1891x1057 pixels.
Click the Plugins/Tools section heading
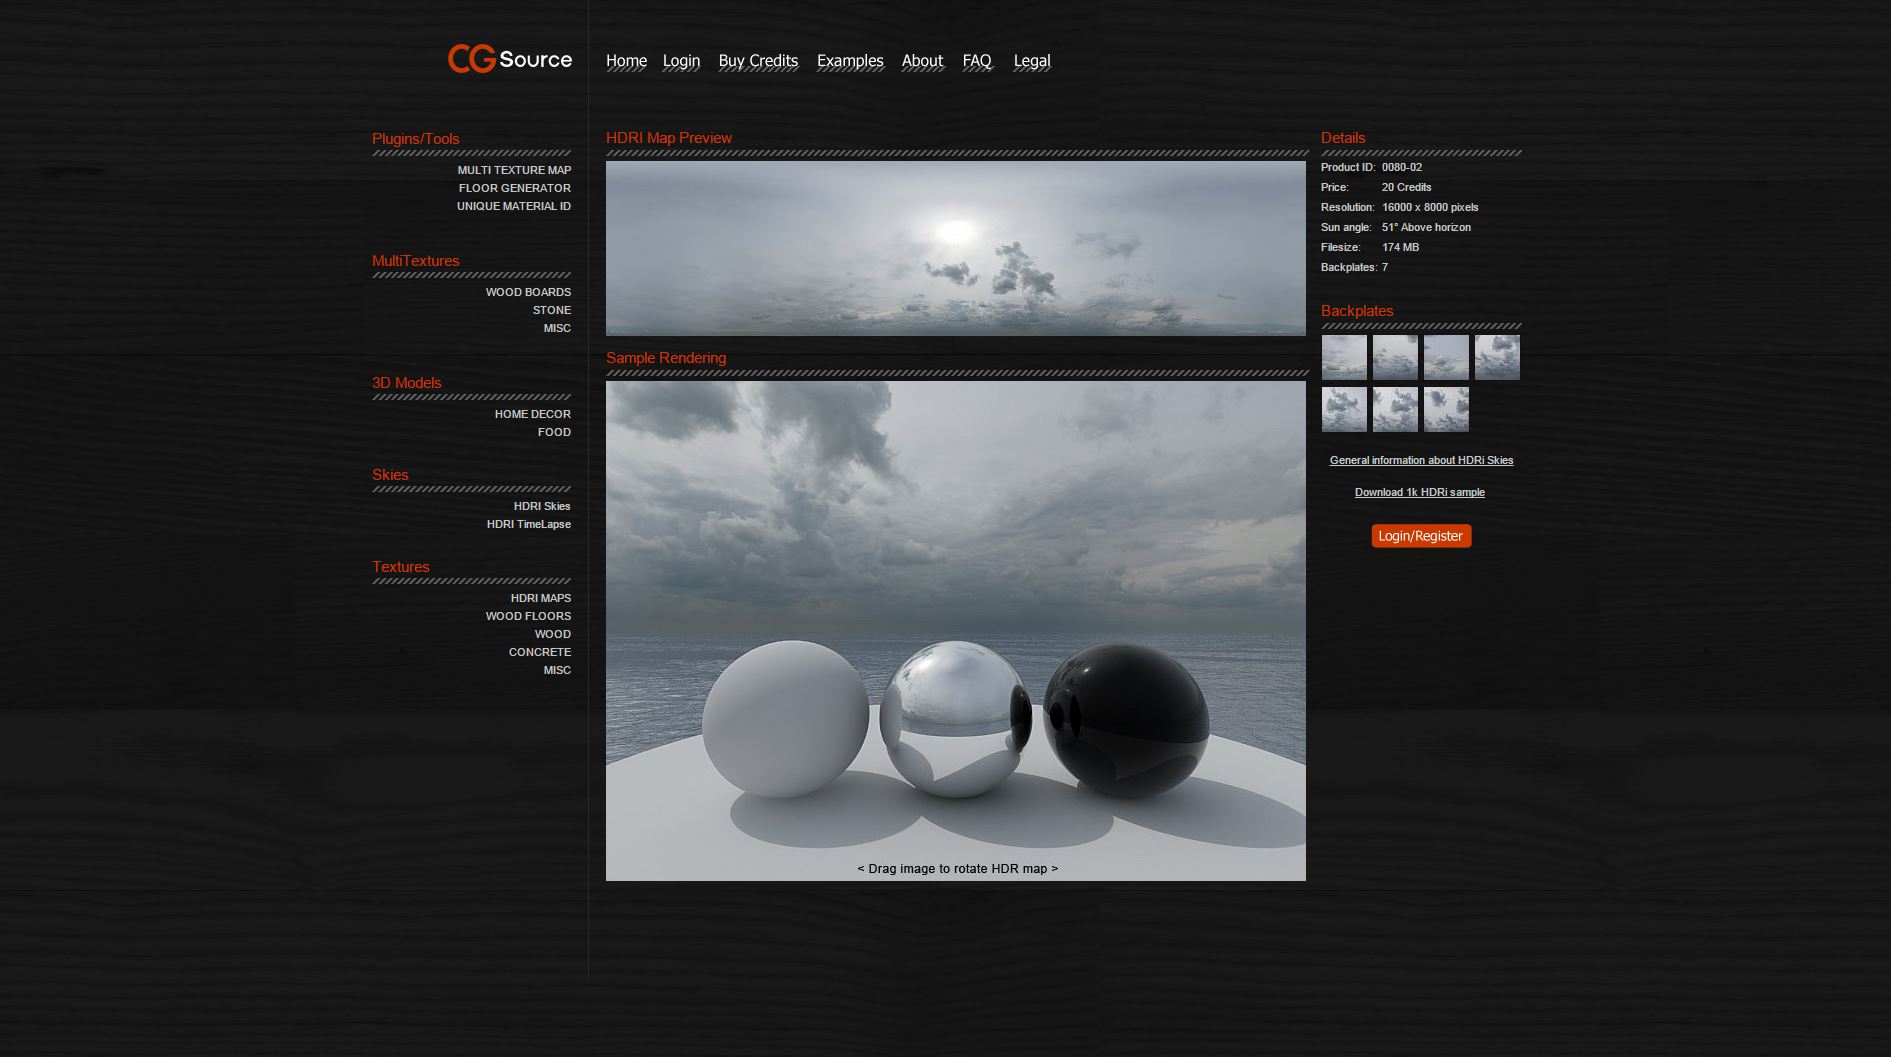click(416, 139)
